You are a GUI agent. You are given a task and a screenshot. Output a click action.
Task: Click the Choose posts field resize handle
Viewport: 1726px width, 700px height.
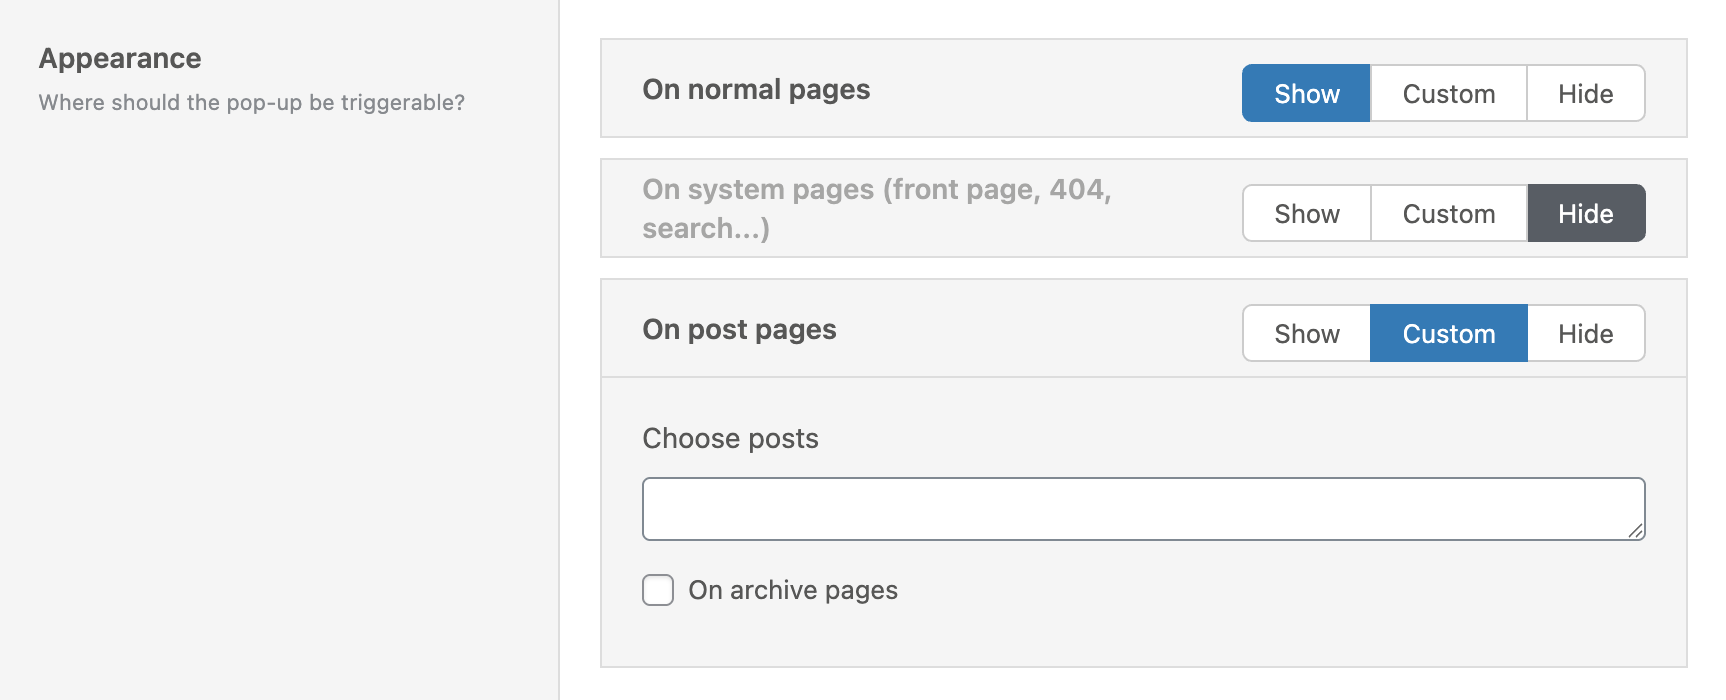1635,531
